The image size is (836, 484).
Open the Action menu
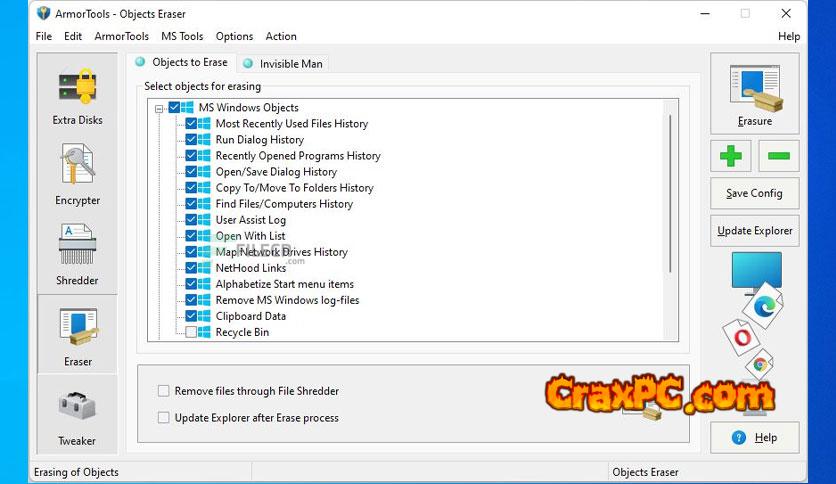pyautogui.click(x=281, y=36)
